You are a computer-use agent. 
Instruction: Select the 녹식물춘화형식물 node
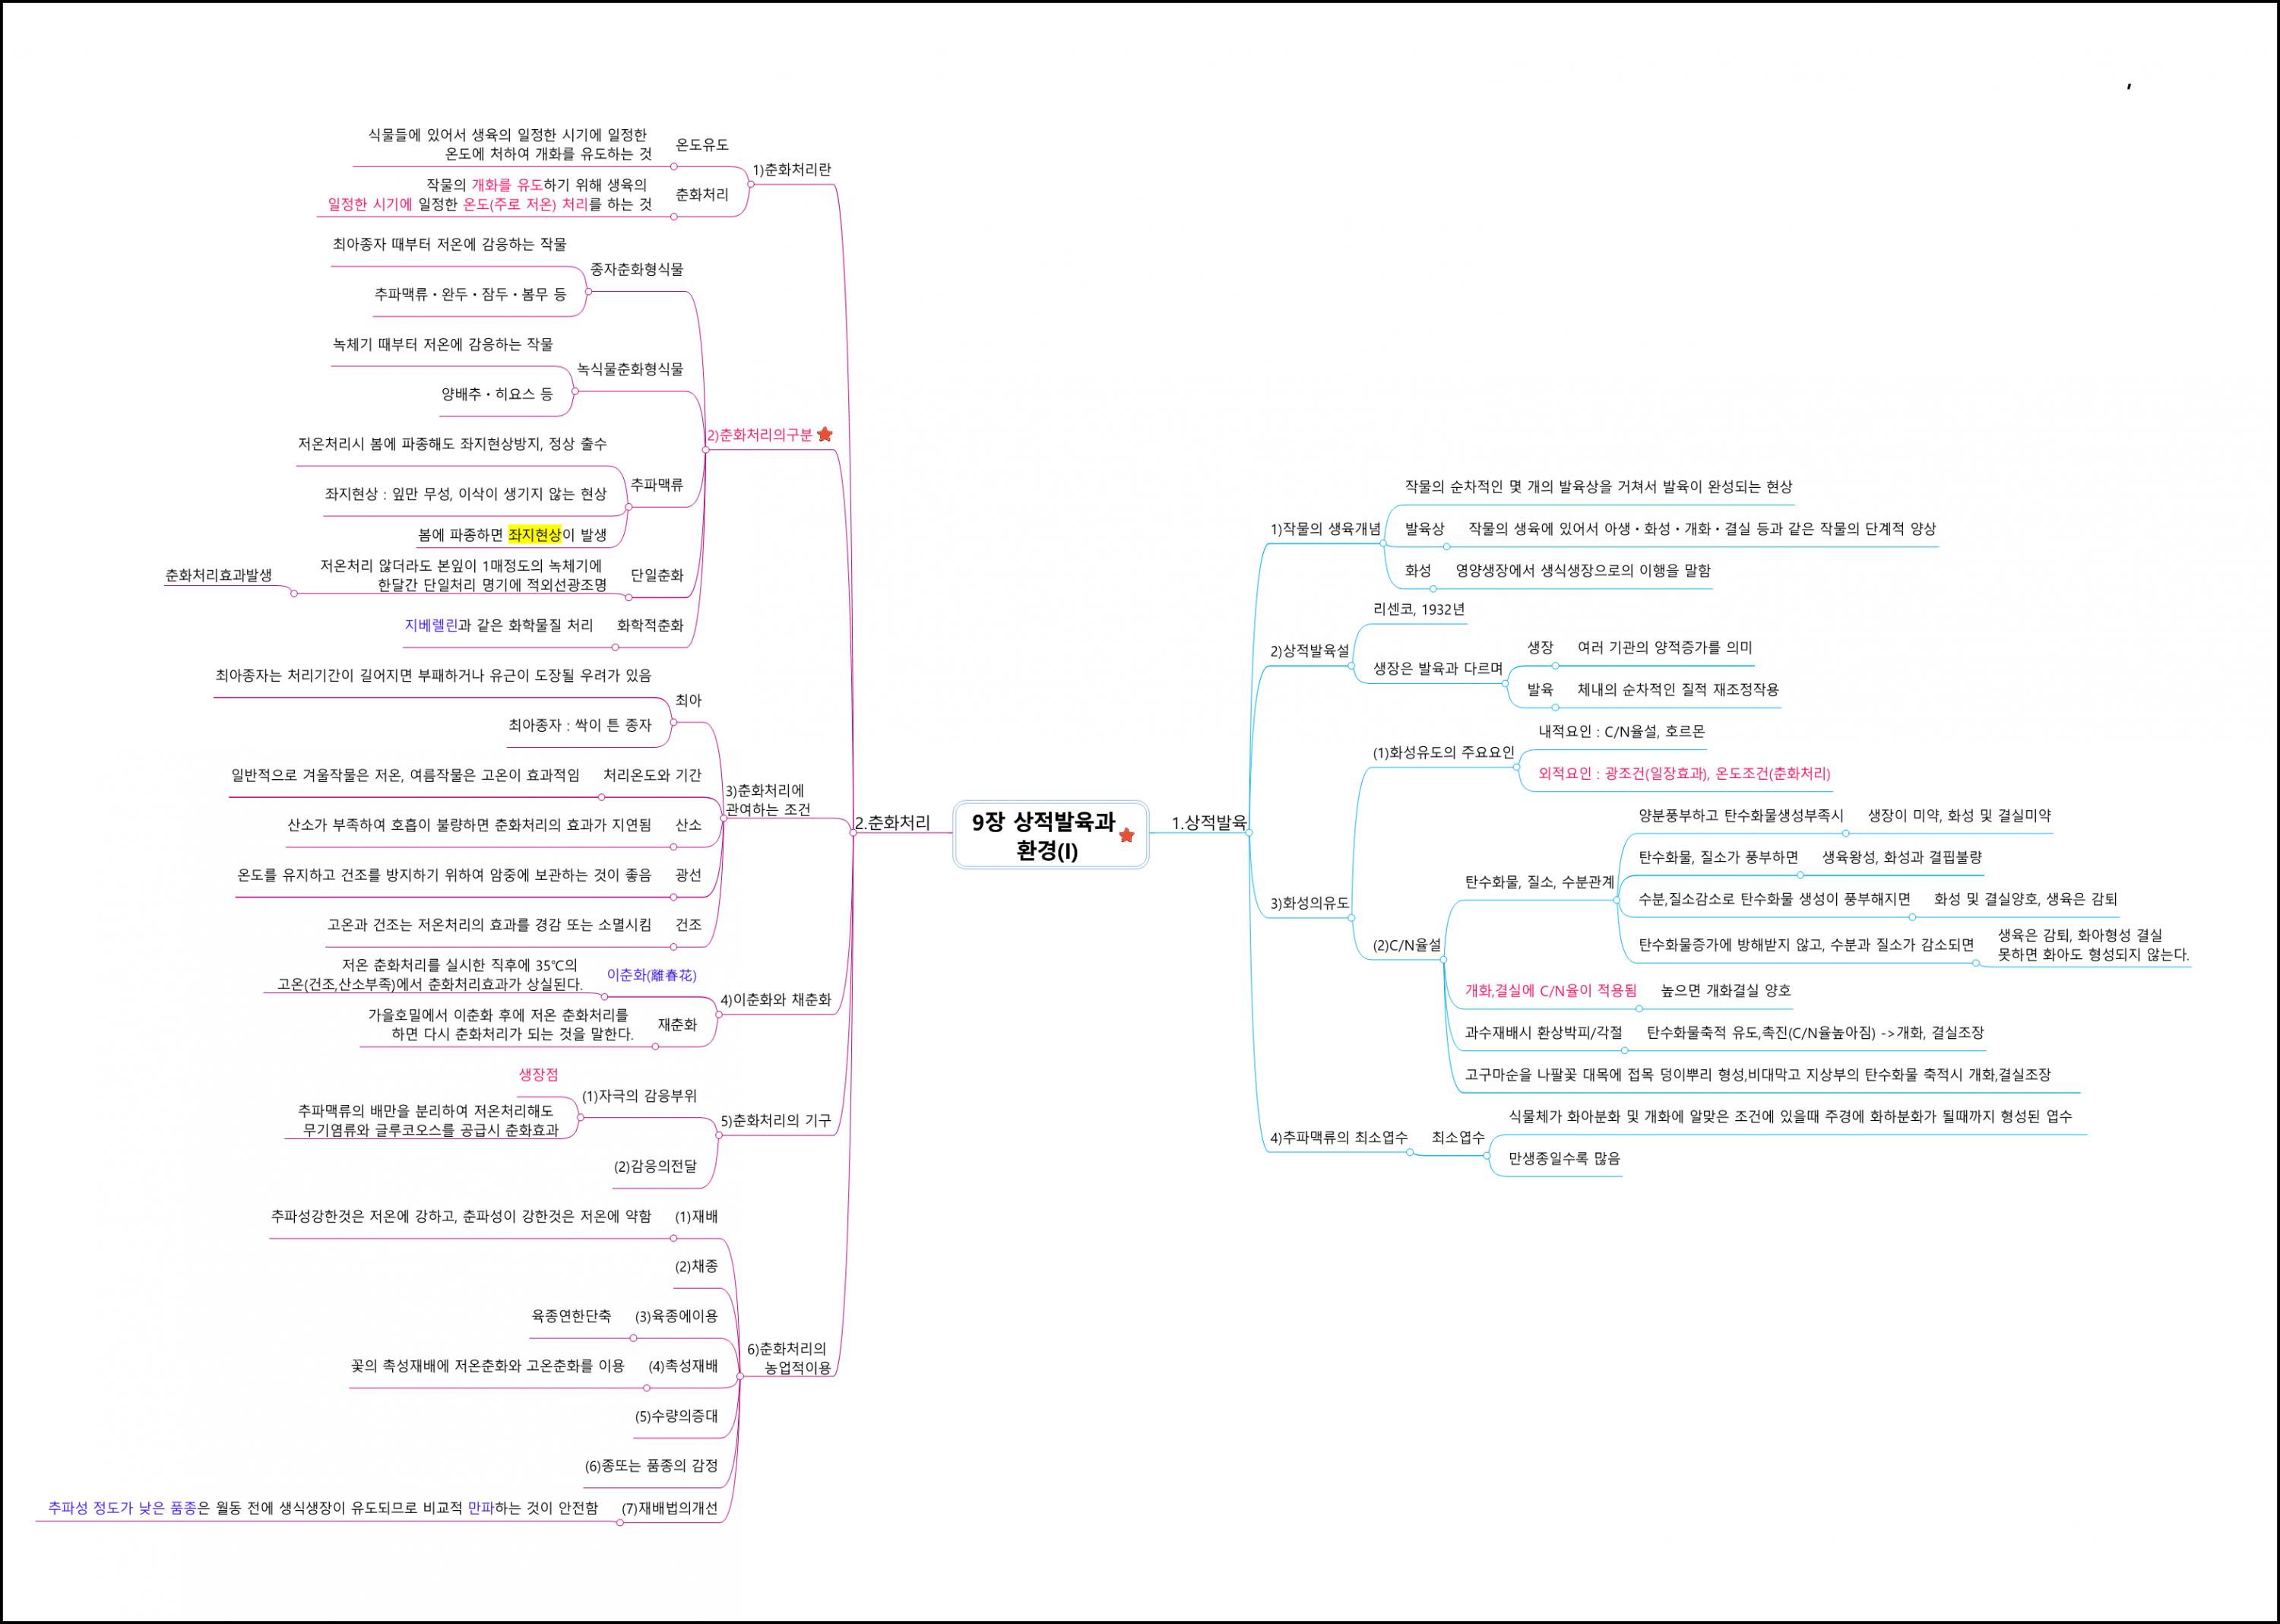pos(630,369)
